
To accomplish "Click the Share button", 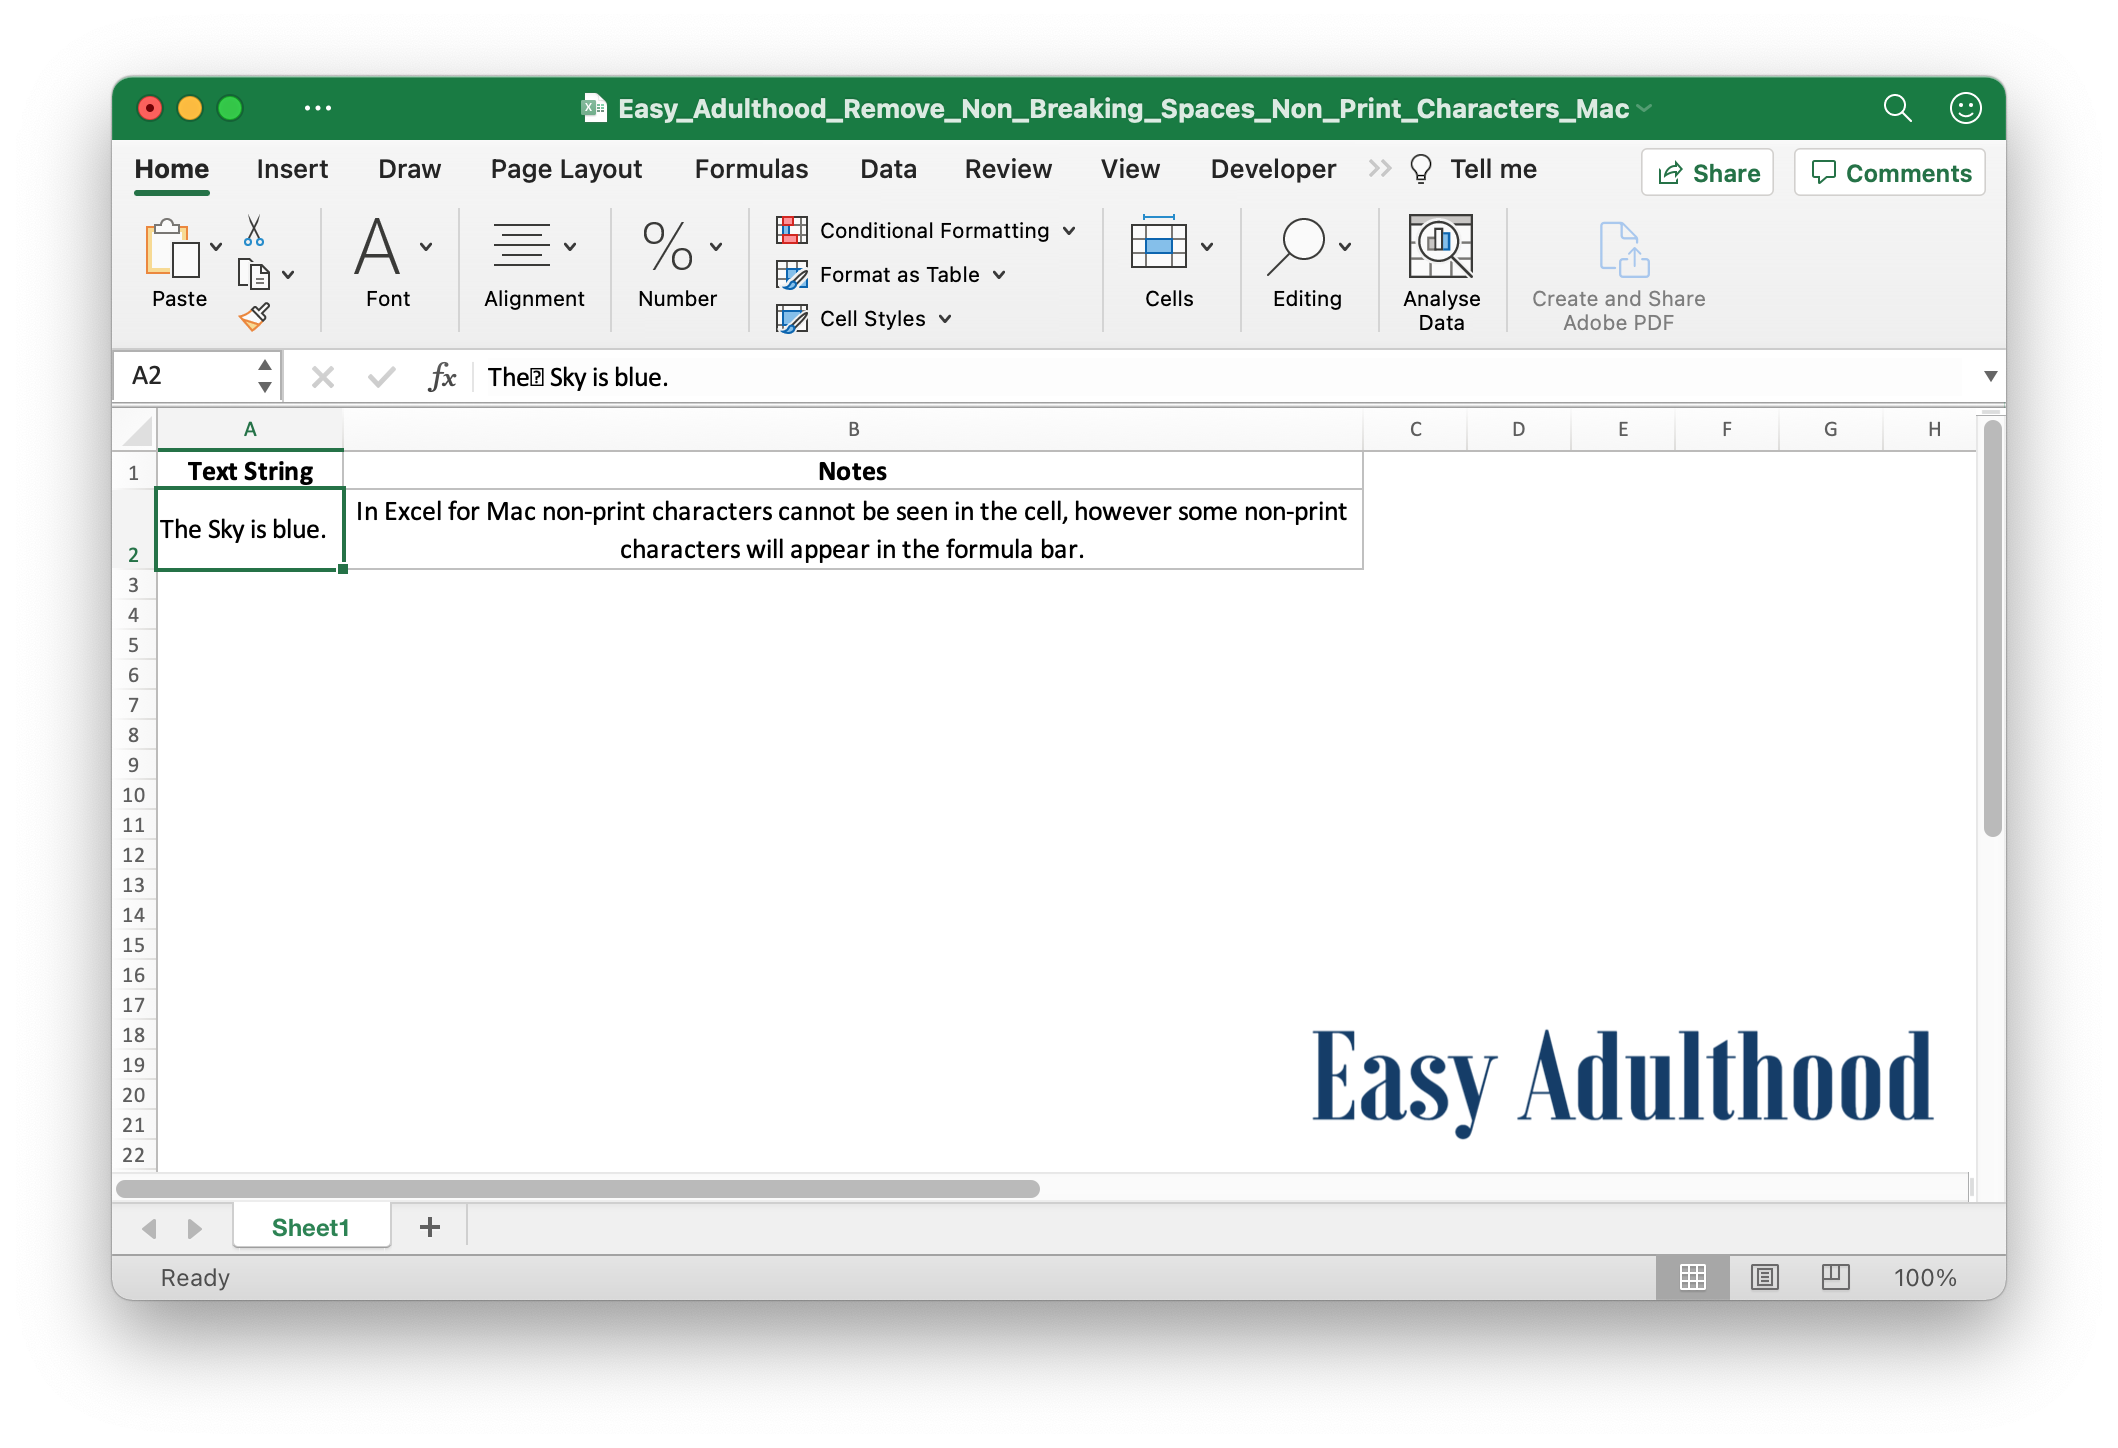I will pyautogui.click(x=1707, y=172).
